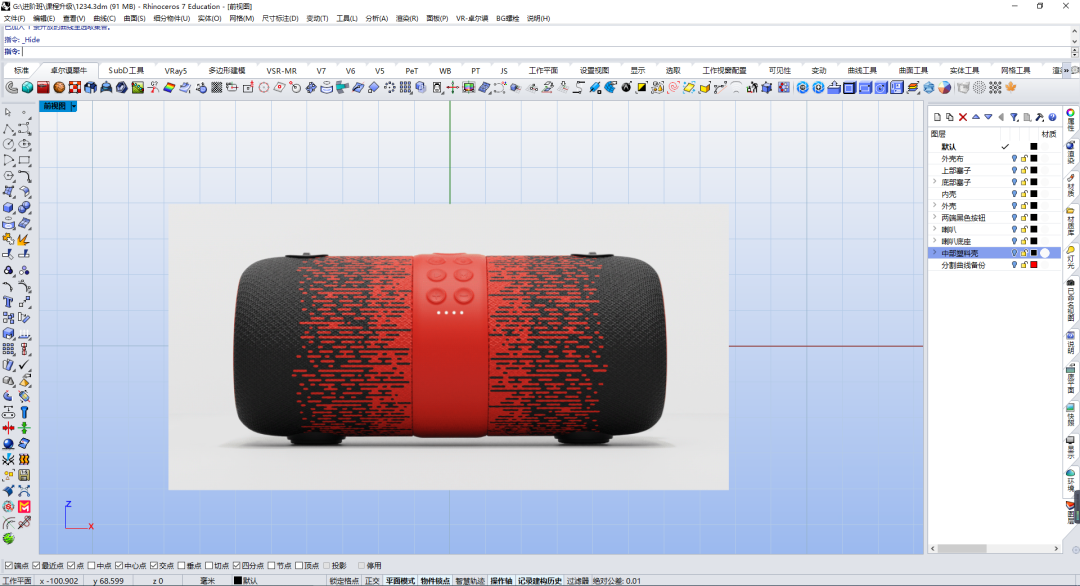Expand the 两端黑色按钮 layer
The width and height of the screenshot is (1080, 586).
coord(935,218)
